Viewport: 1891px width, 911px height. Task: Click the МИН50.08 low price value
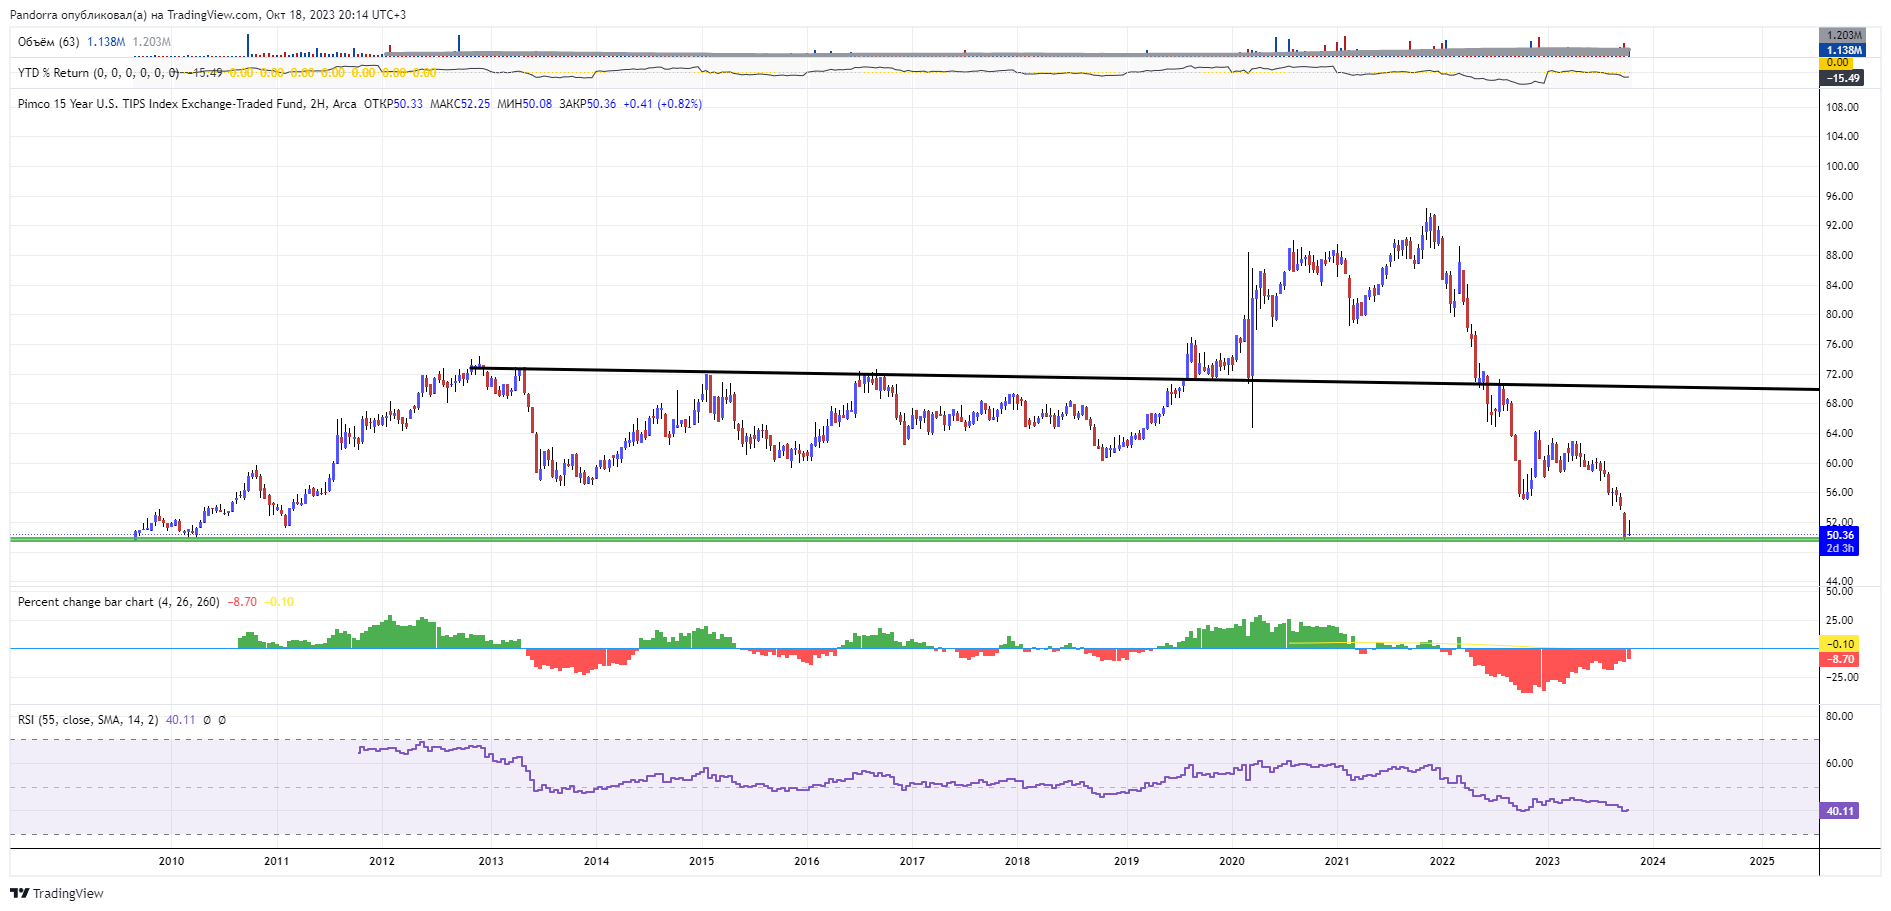coord(524,104)
